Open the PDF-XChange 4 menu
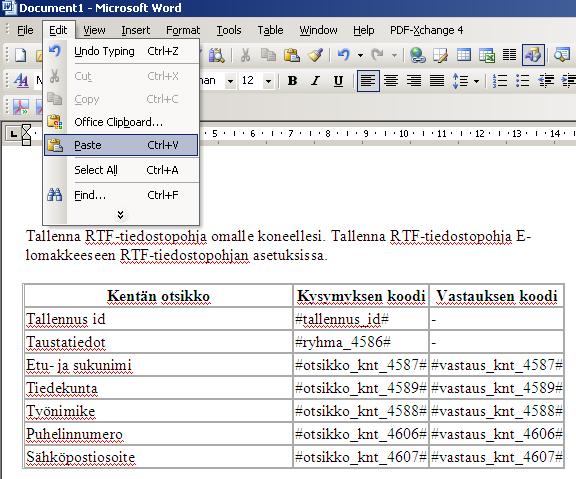Image resolution: width=576 pixels, height=479 pixels. pos(426,30)
